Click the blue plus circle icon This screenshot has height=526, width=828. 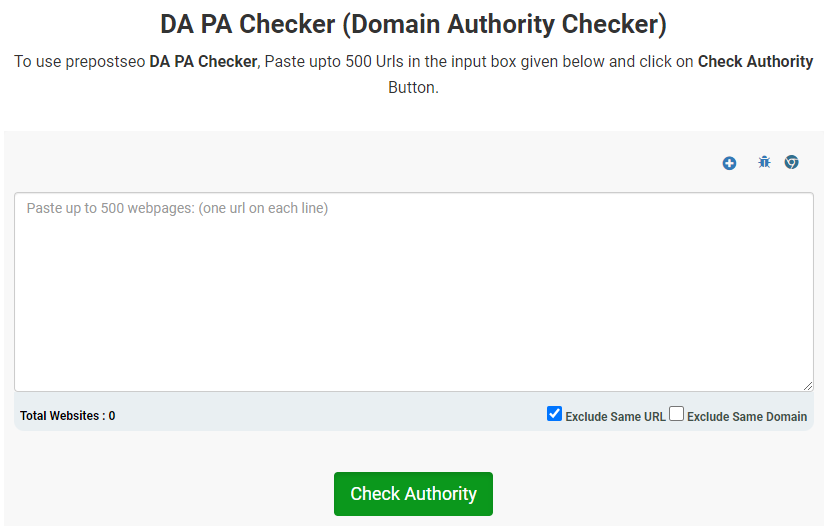pos(729,163)
